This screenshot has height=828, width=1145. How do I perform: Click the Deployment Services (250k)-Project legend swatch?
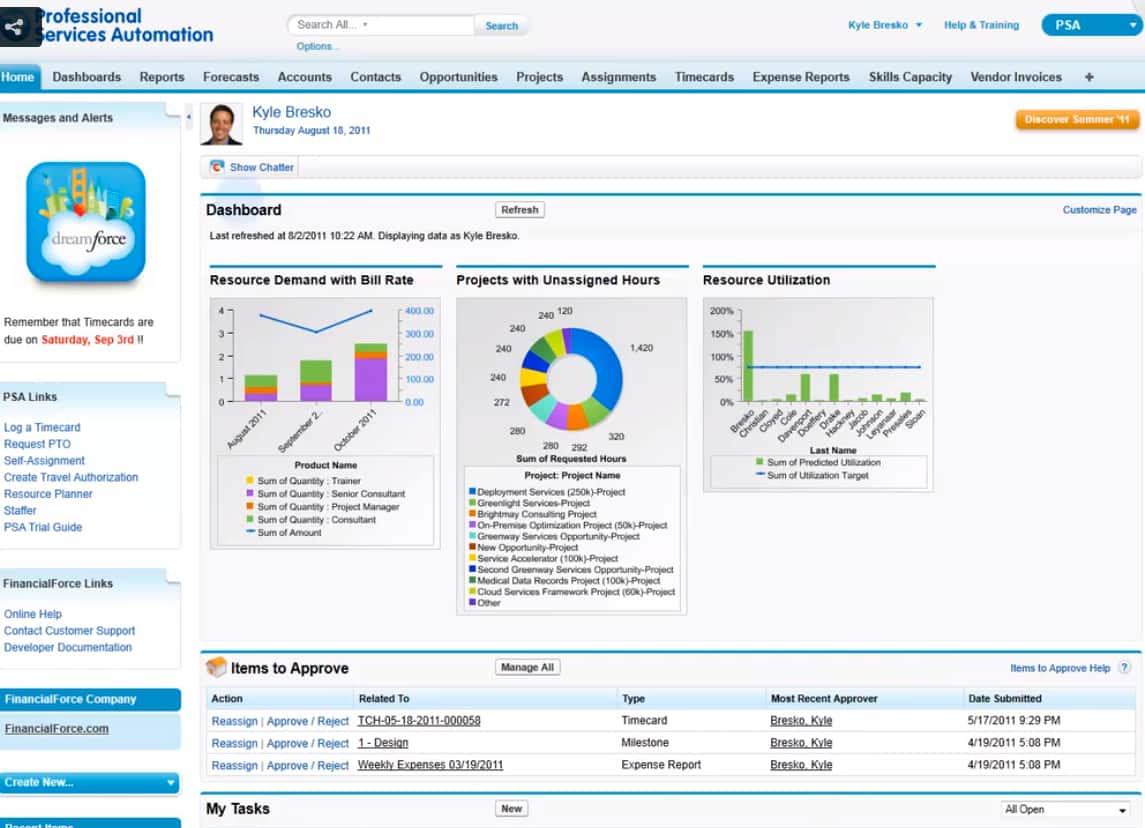point(472,492)
